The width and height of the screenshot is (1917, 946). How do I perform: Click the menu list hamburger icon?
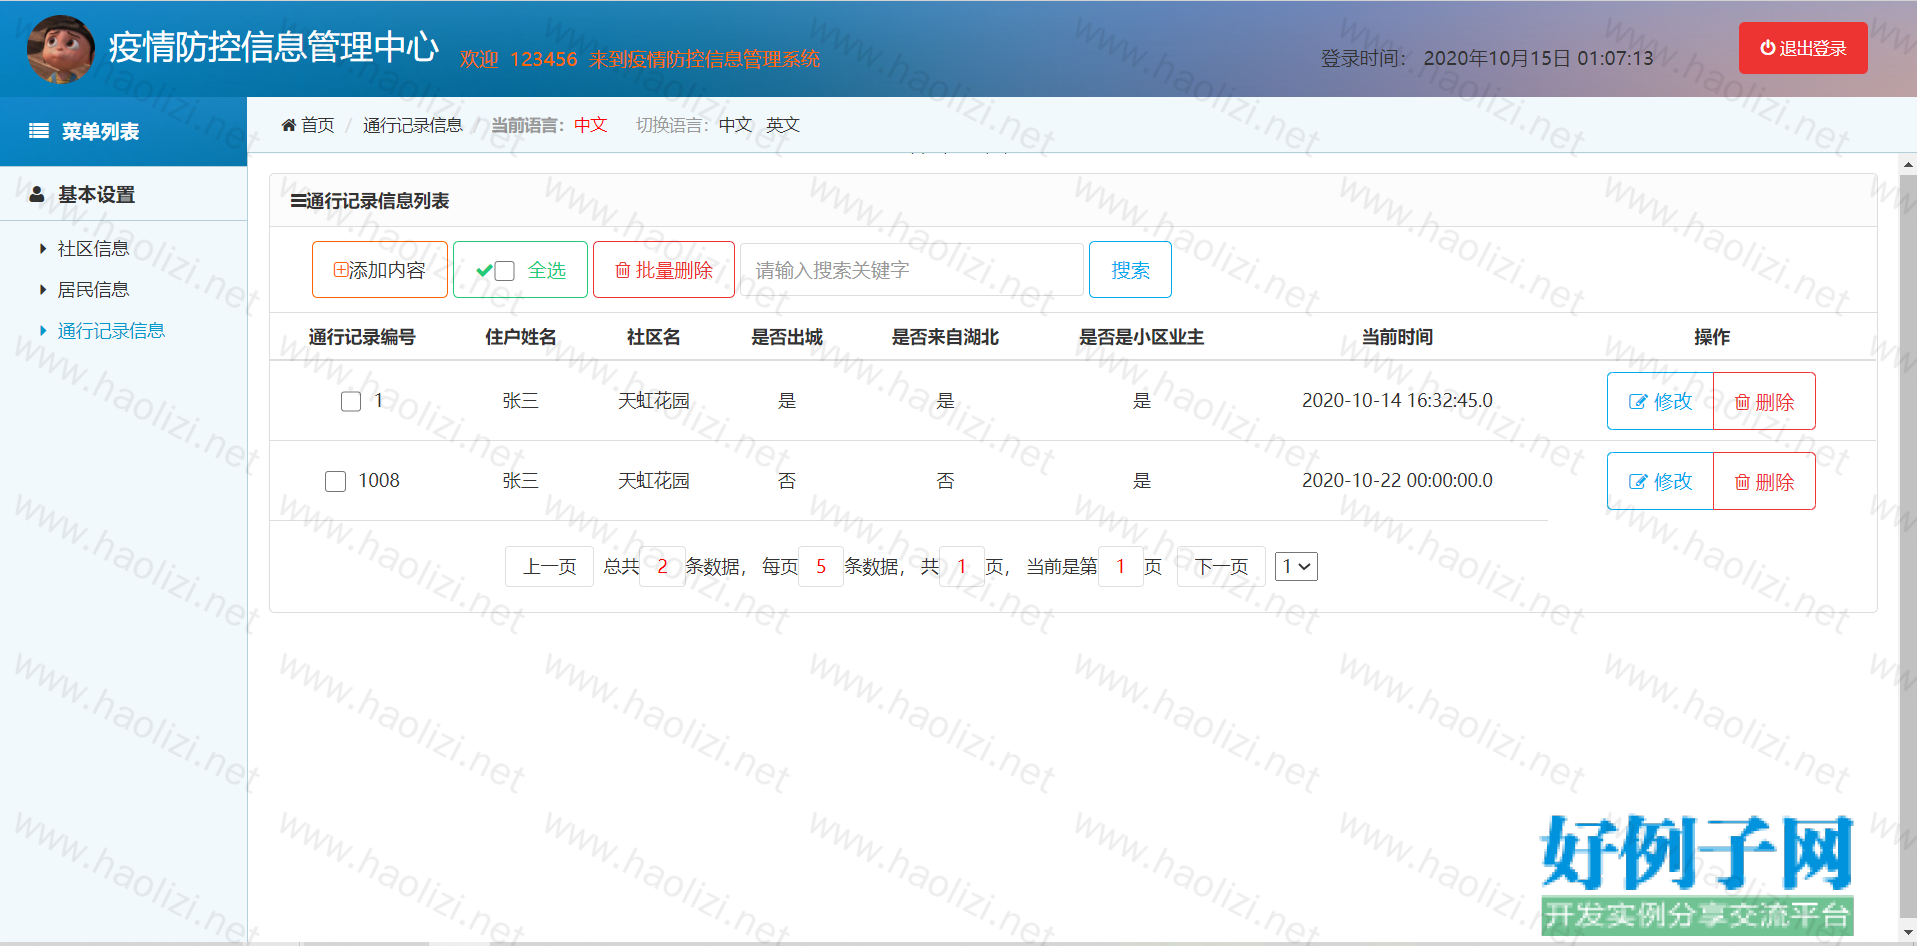(39, 131)
